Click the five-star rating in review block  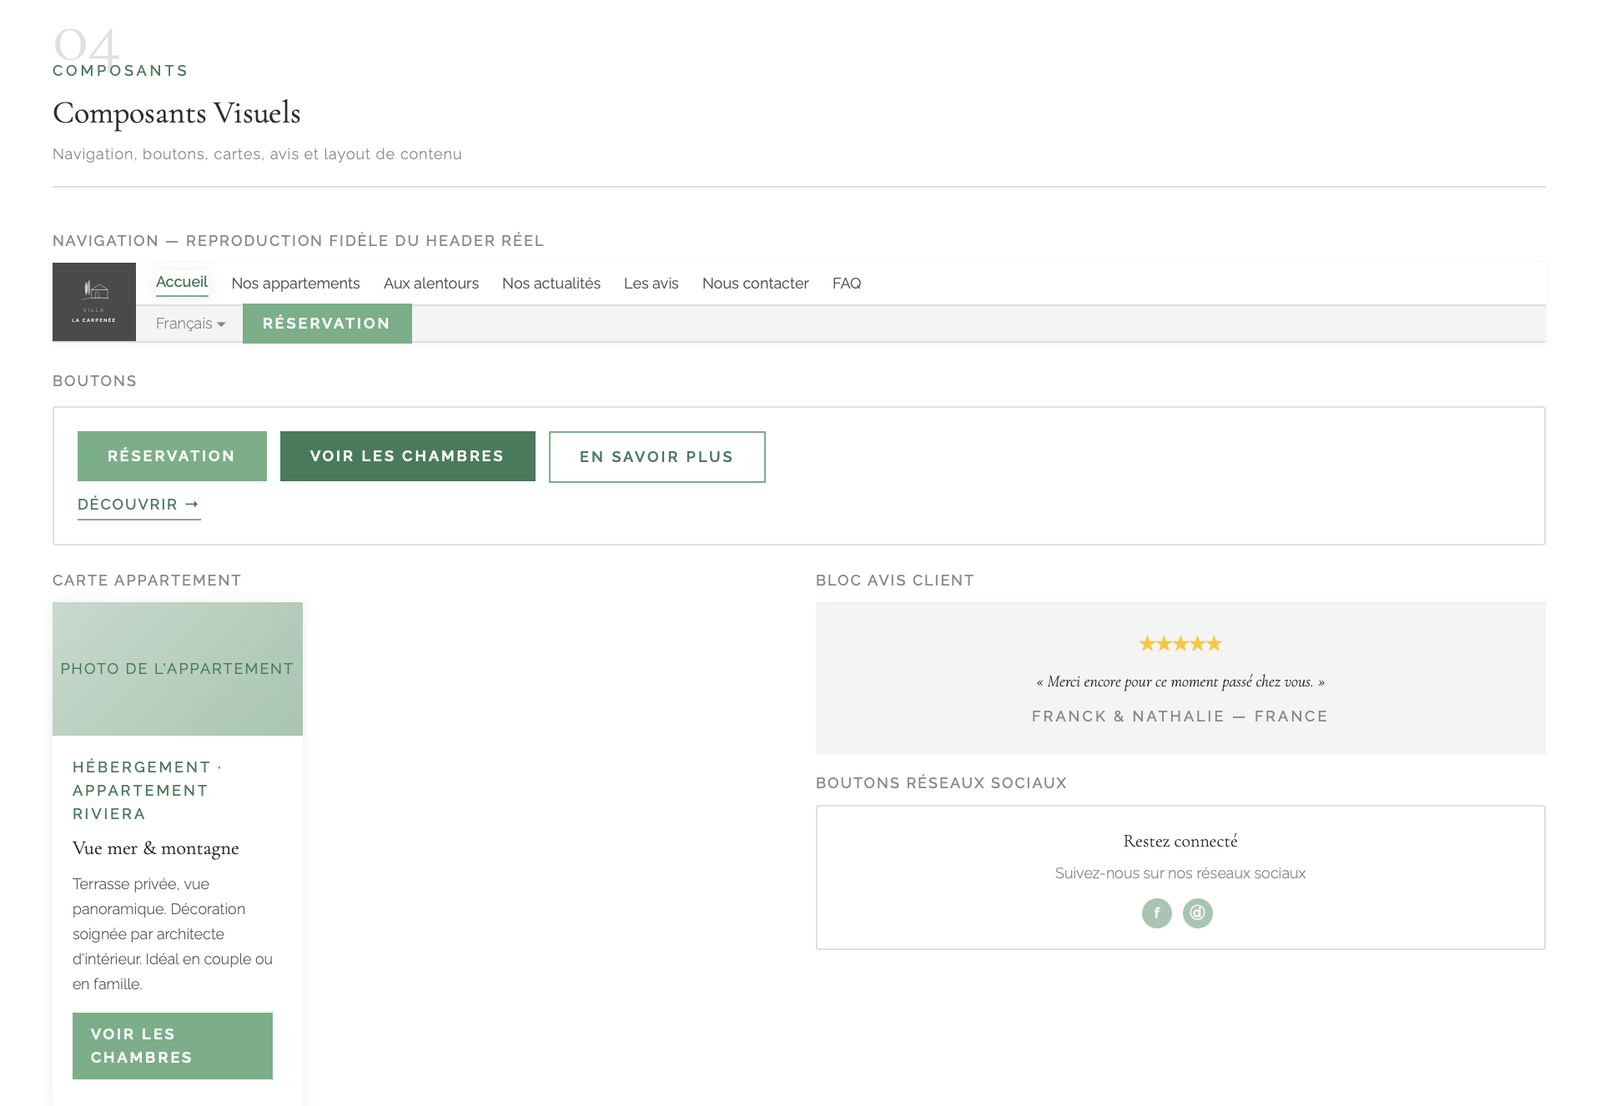coord(1180,644)
